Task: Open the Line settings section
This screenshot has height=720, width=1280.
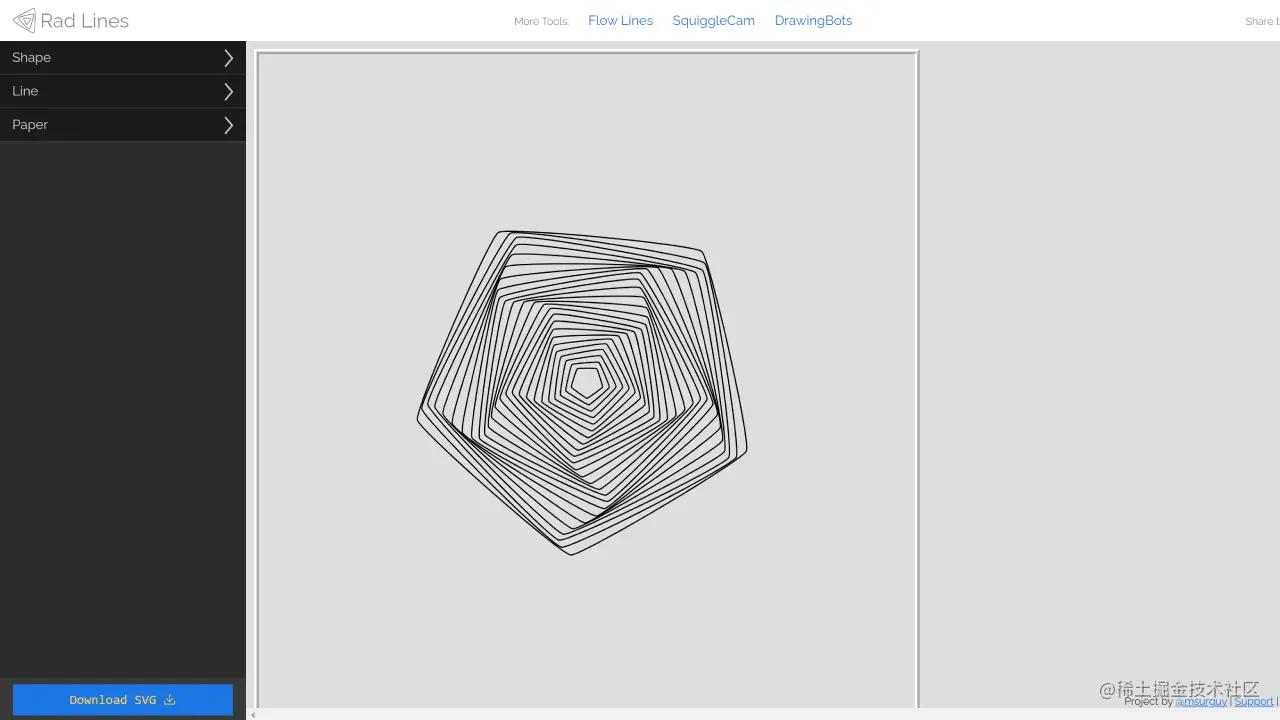Action: pyautogui.click(x=123, y=91)
